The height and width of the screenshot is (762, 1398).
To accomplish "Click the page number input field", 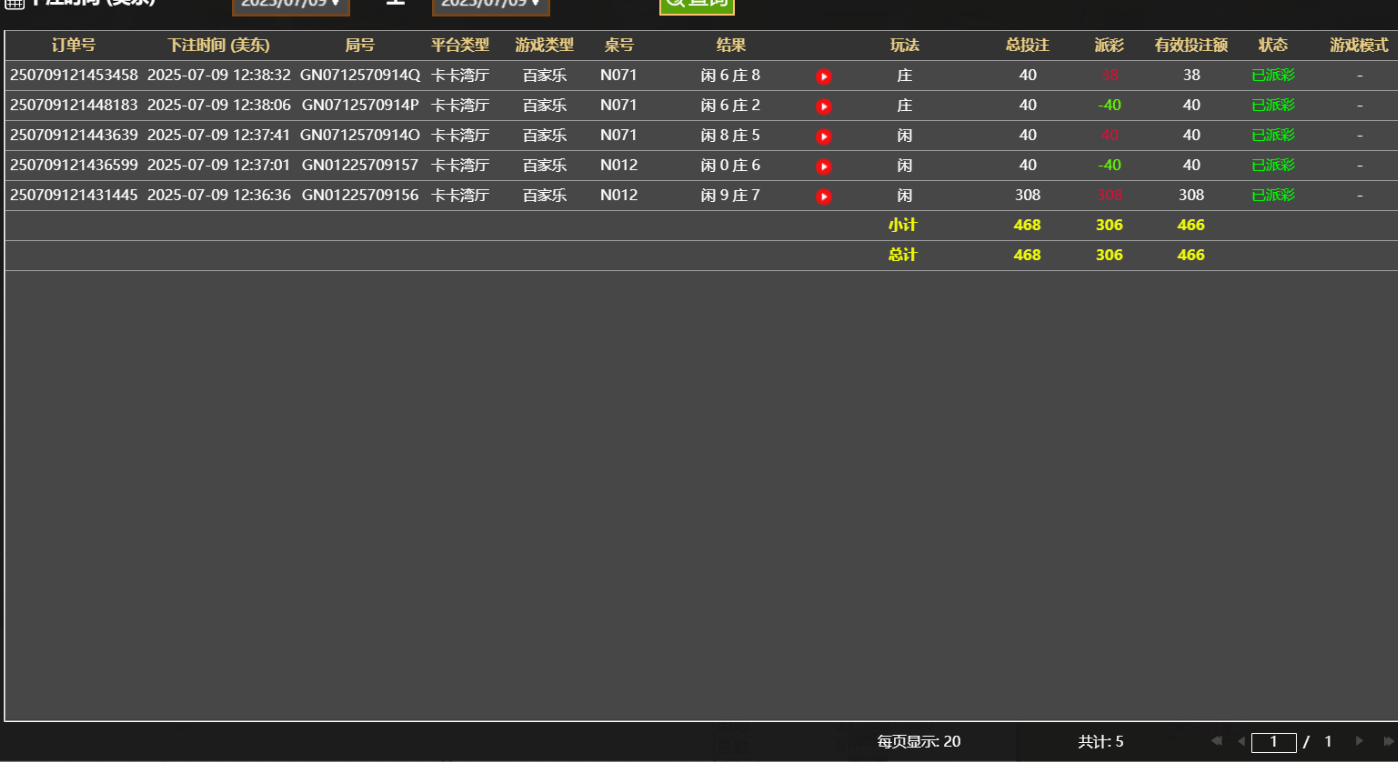I will pos(1273,741).
